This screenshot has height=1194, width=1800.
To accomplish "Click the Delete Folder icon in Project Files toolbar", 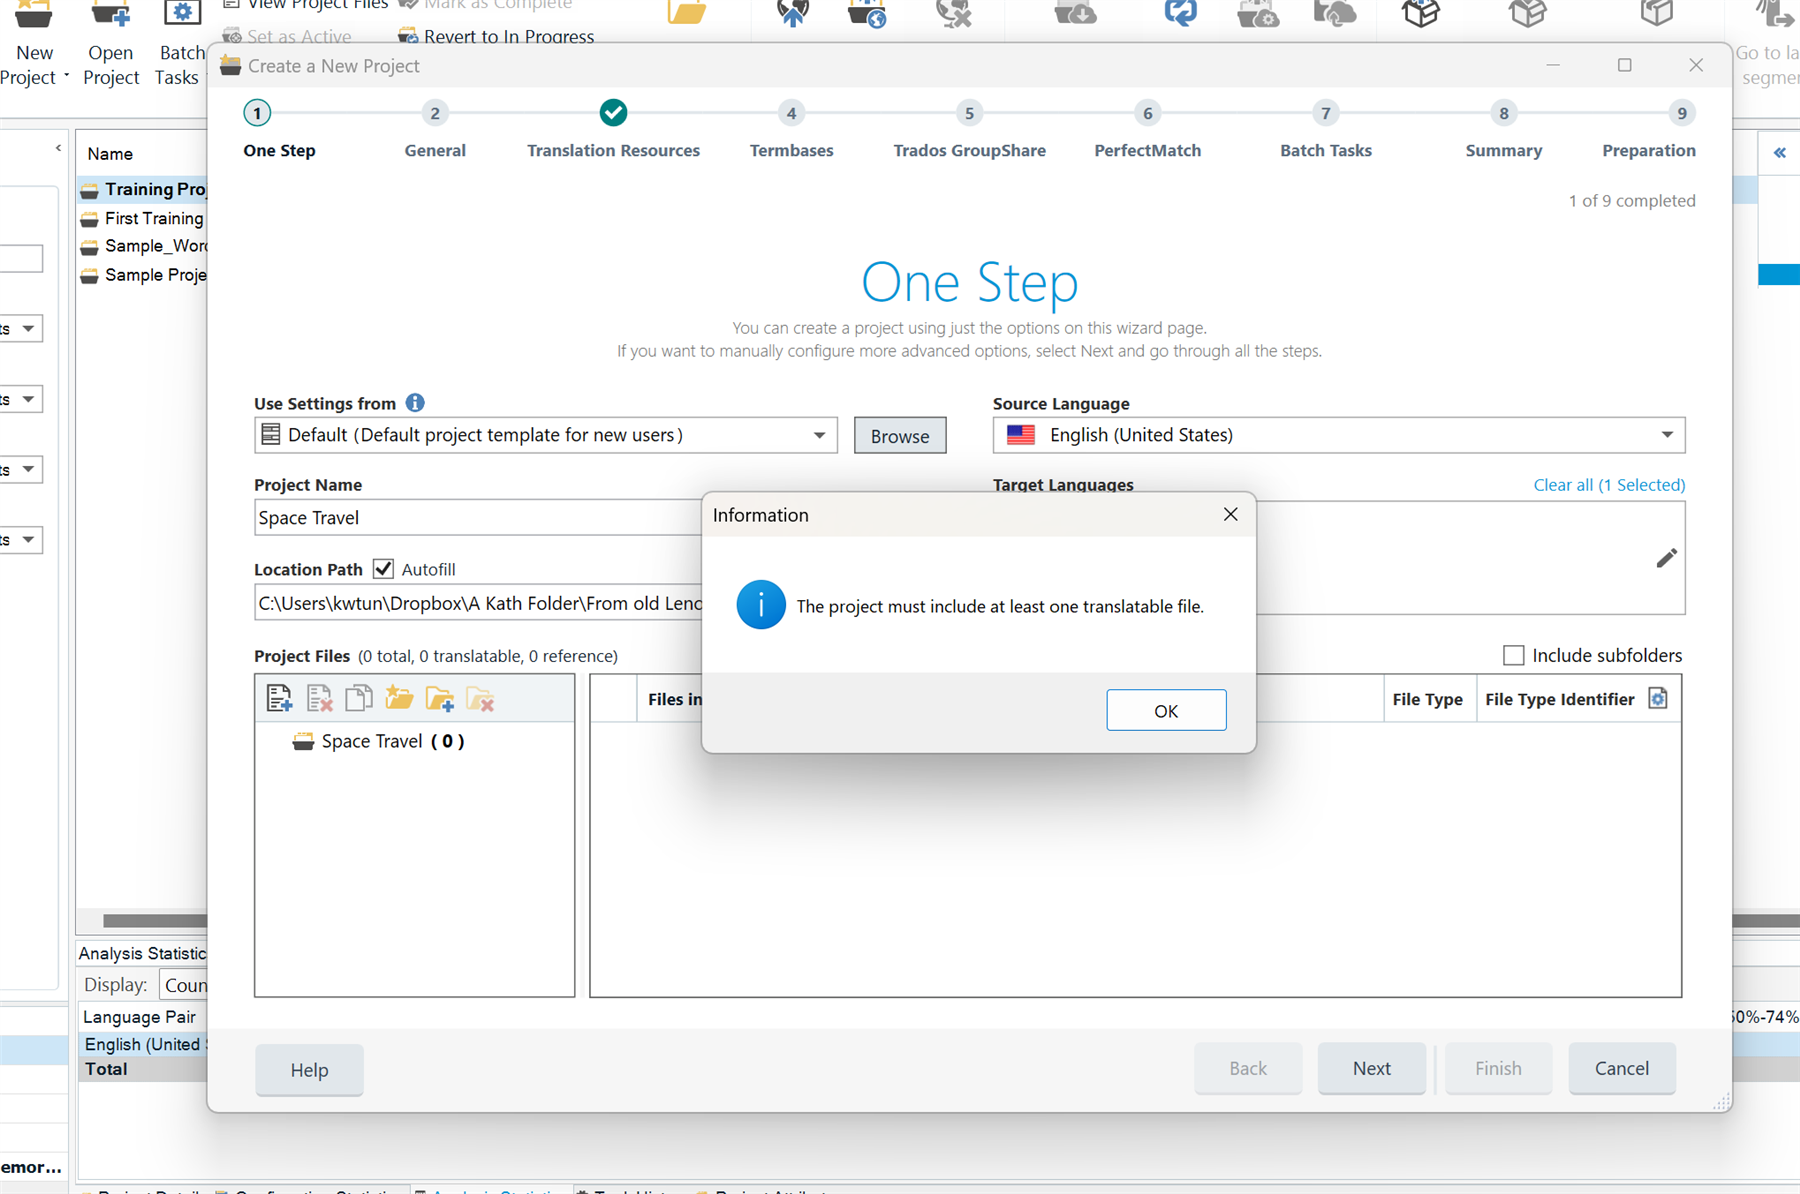I will click(480, 698).
